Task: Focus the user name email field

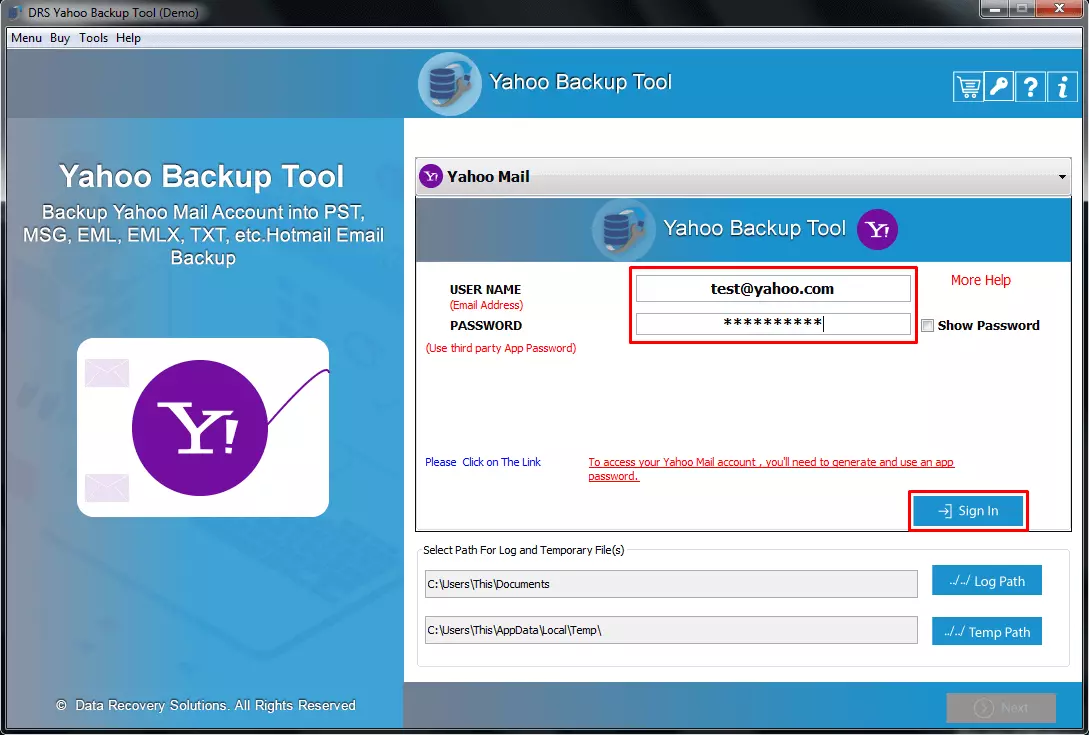Action: 773,289
